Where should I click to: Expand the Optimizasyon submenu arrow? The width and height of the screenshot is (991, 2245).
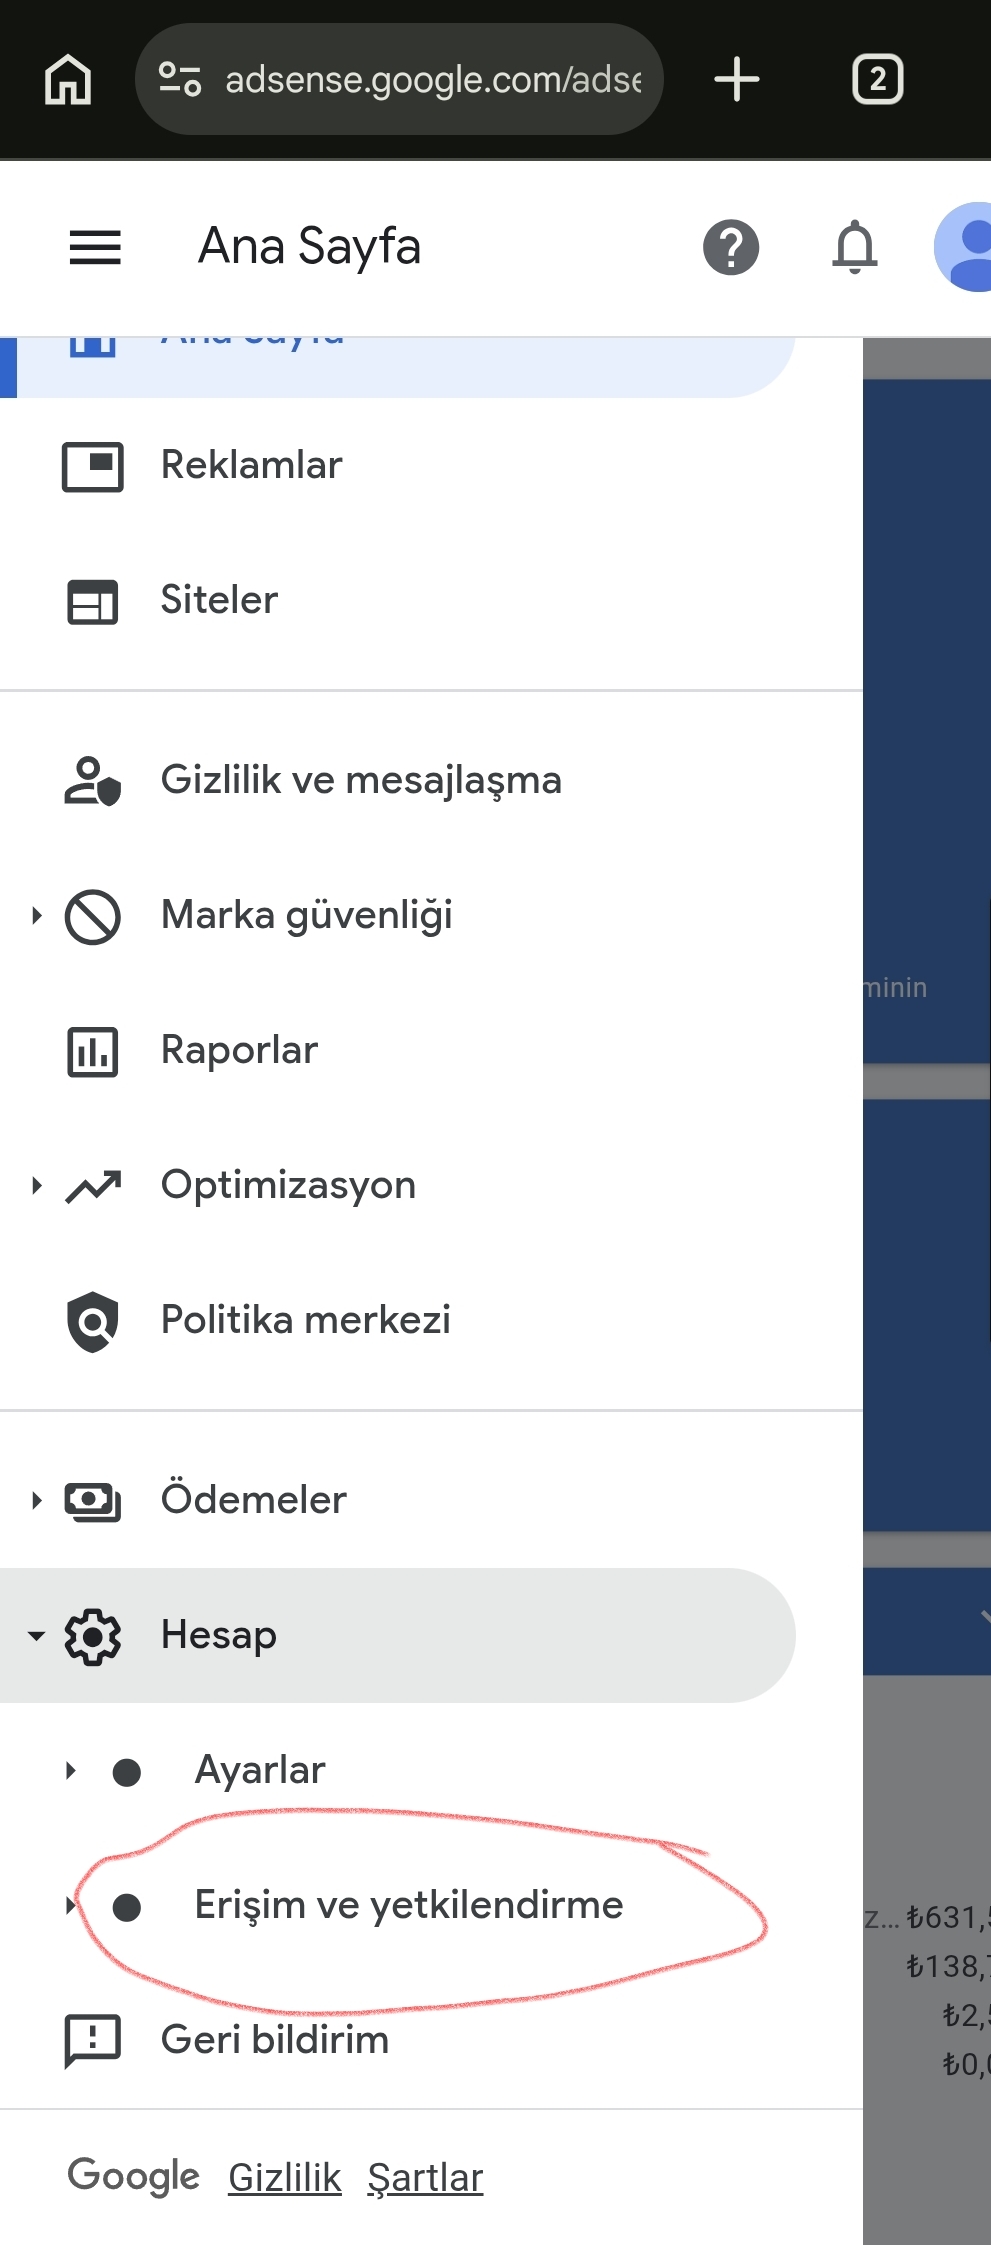37,1186
